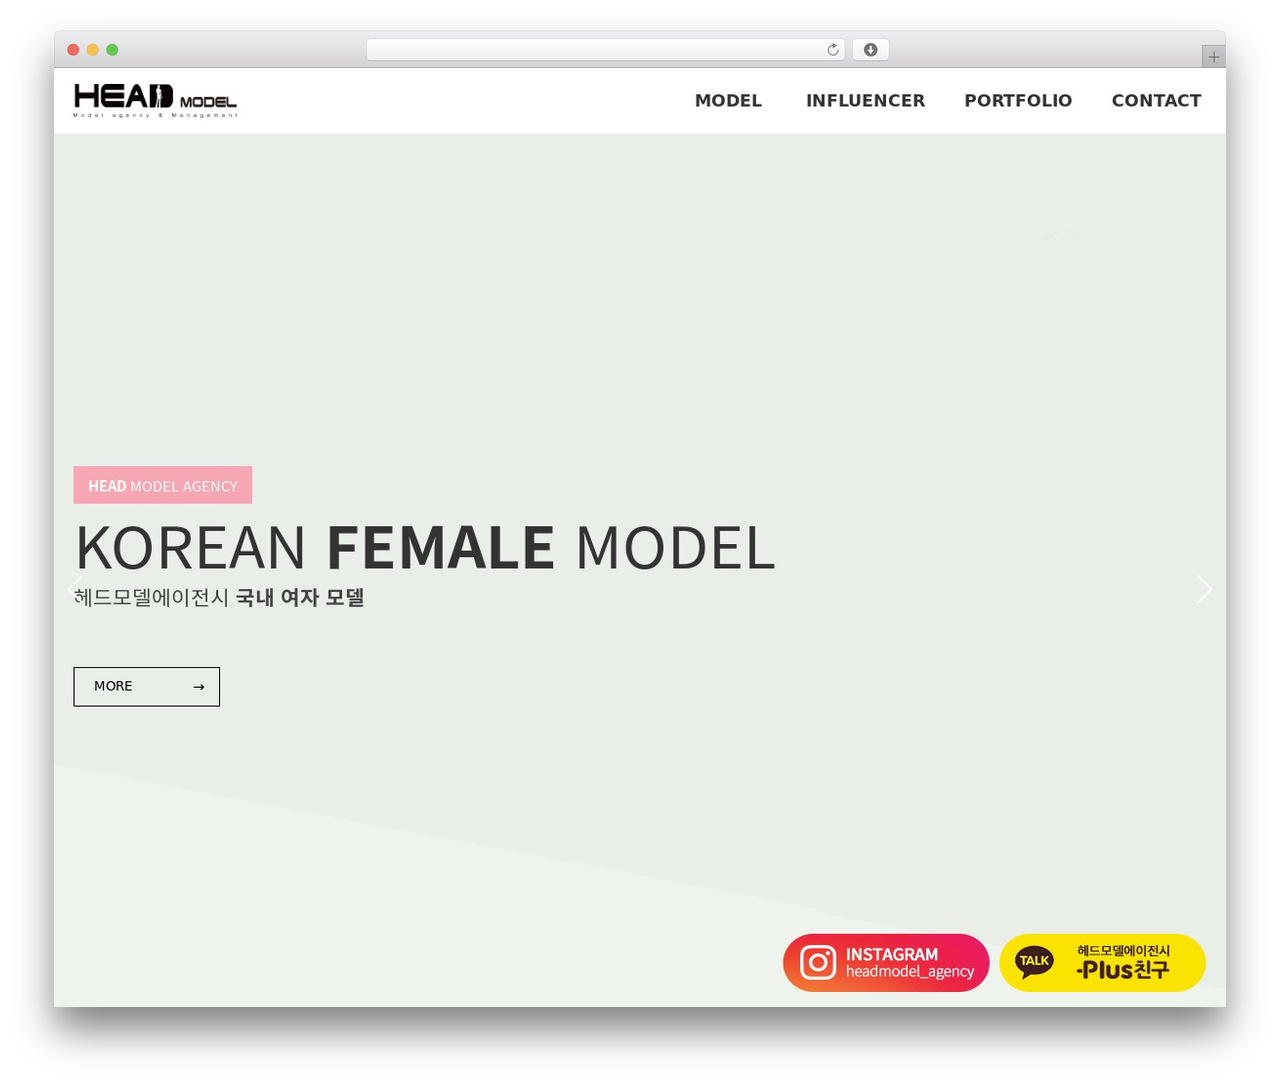The width and height of the screenshot is (1280, 1084).
Task: Close the window with red button
Action: pyautogui.click(x=73, y=50)
